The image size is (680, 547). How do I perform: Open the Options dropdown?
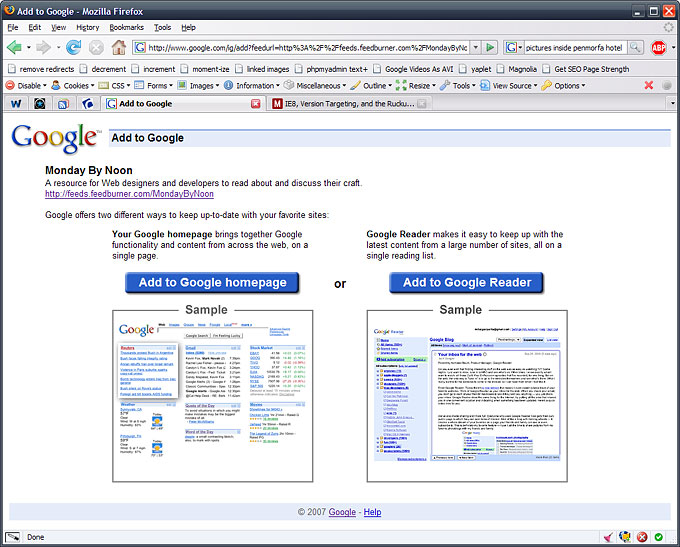click(563, 85)
